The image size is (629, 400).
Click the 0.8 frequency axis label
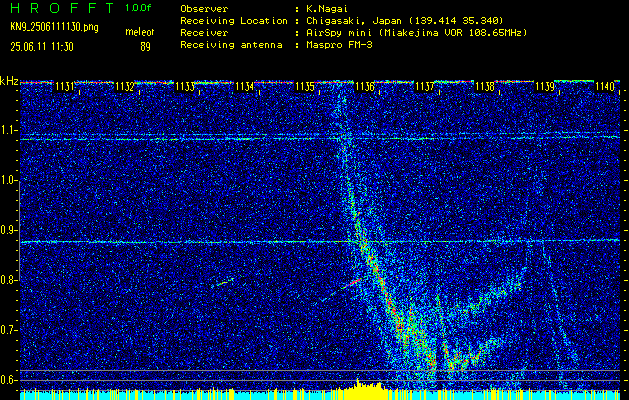[x=8, y=280]
